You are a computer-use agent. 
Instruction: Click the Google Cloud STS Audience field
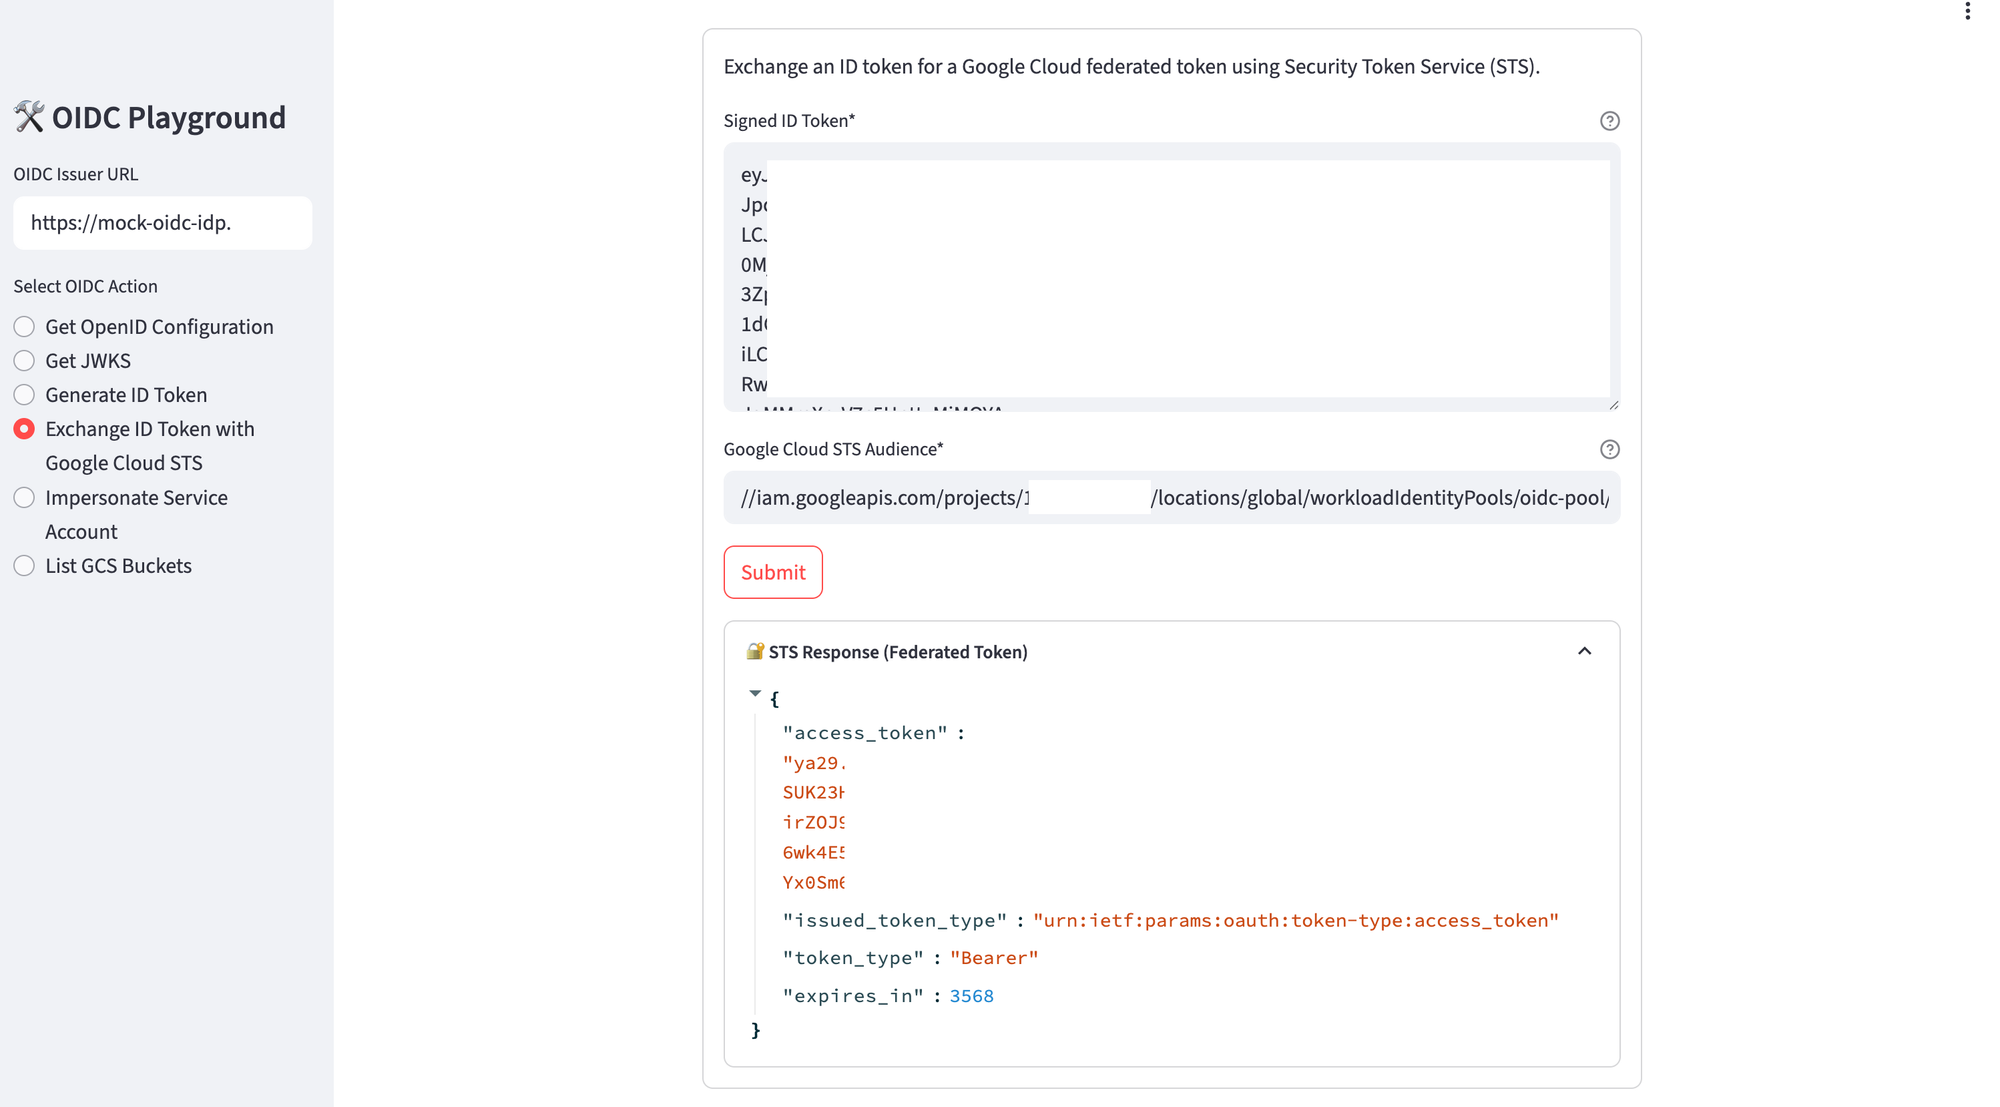[x=1170, y=497]
